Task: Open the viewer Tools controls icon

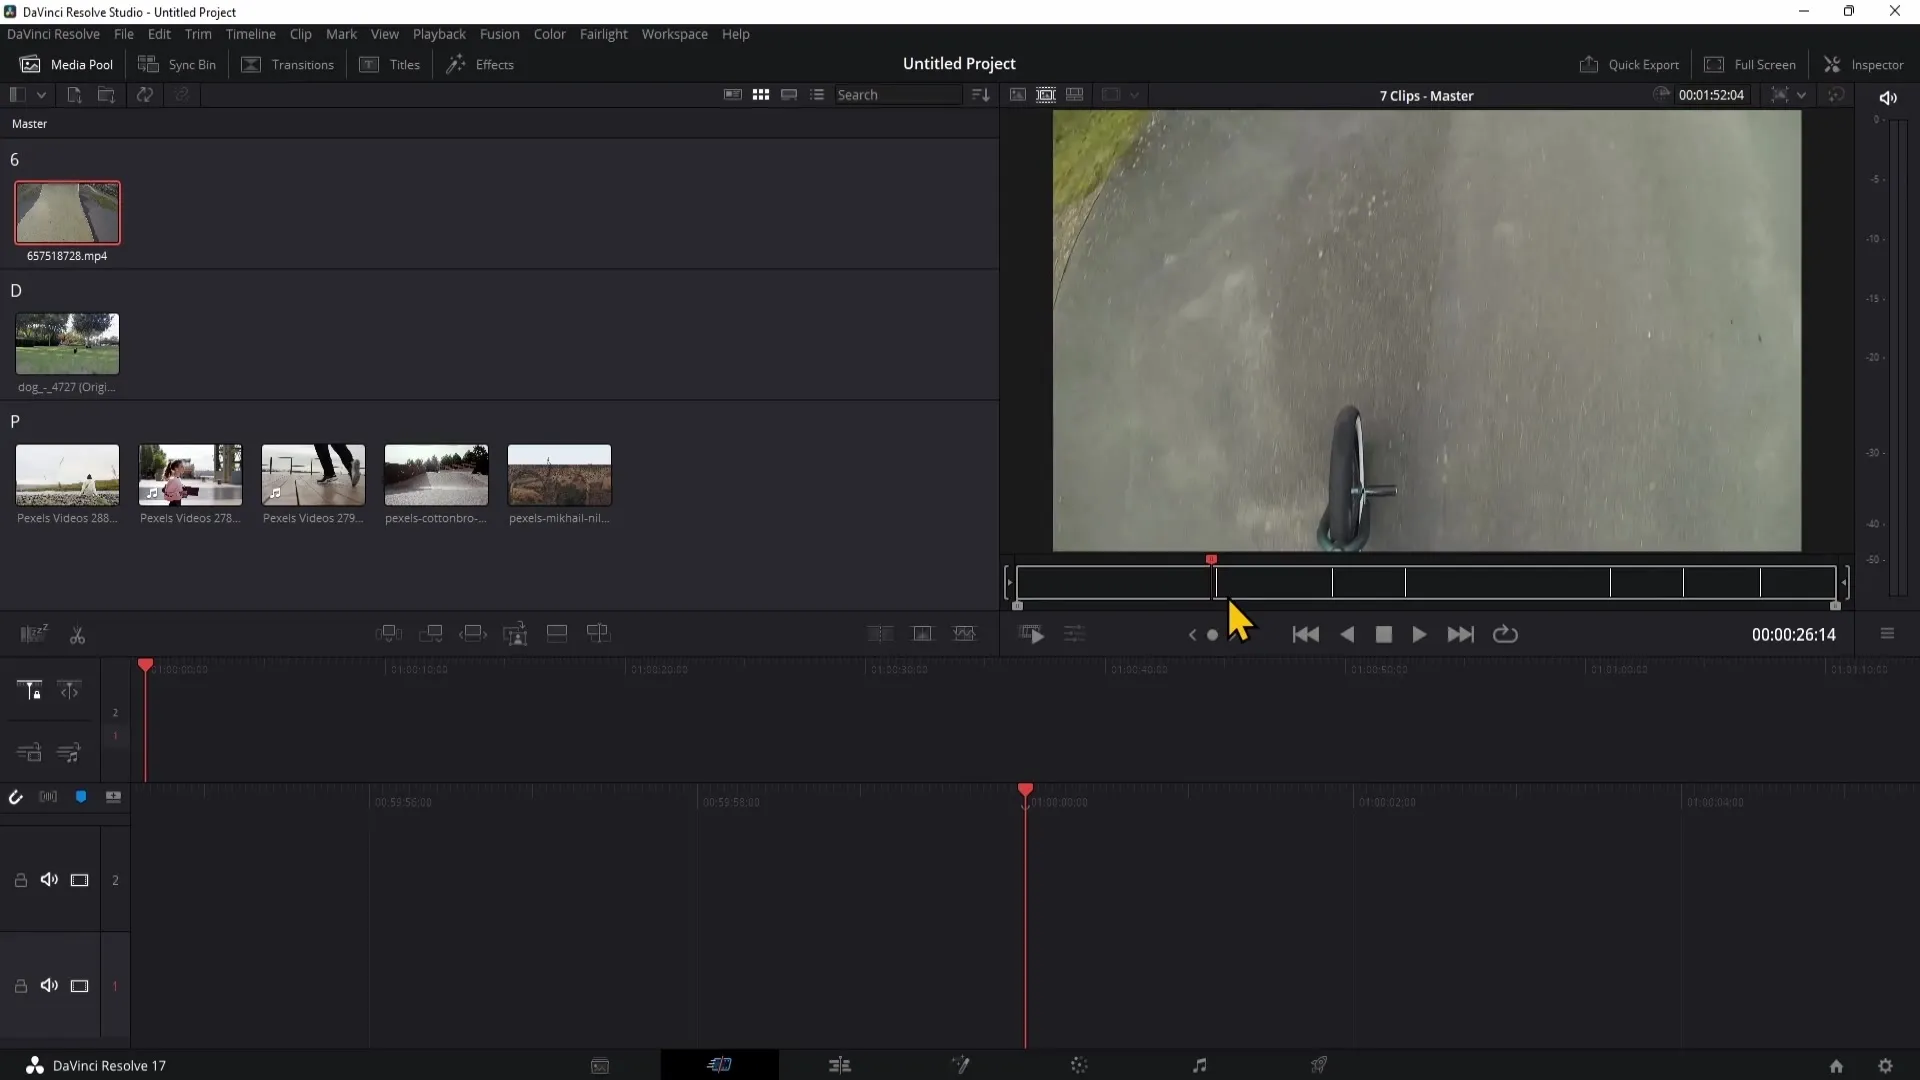Action: pos(1075,634)
